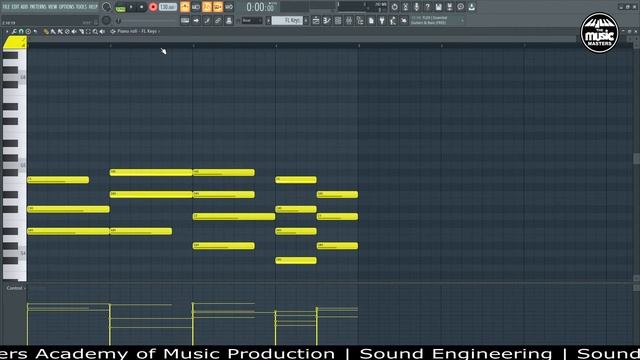Click the stop button in the transport
This screenshot has height=360, width=640.
[x=142, y=7]
